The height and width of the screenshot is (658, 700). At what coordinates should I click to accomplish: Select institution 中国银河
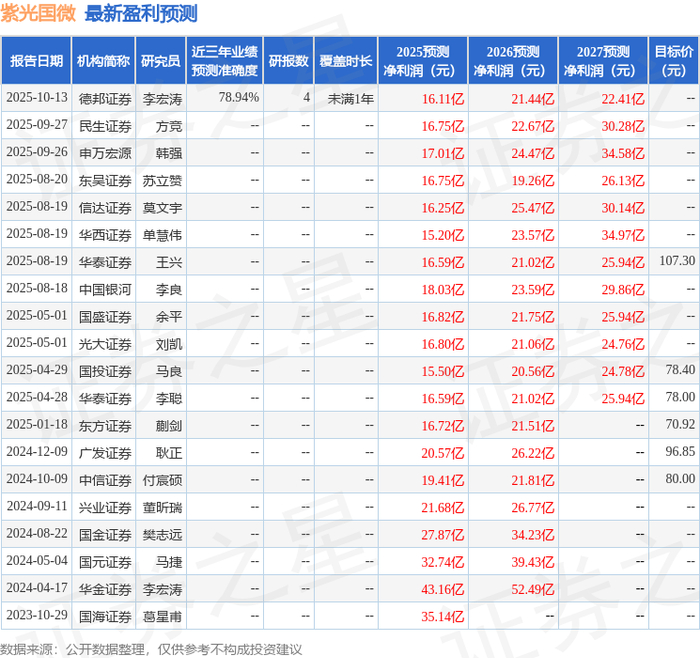[105, 290]
